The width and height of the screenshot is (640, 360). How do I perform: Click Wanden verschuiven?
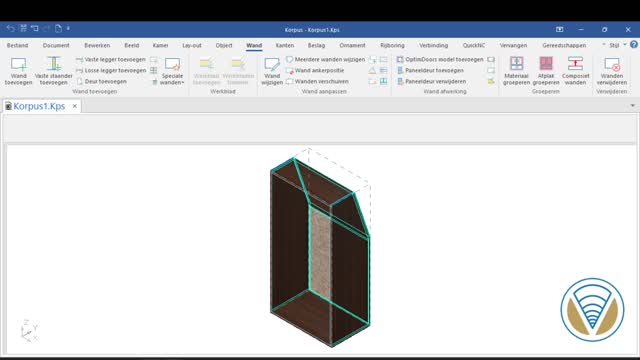point(317,82)
